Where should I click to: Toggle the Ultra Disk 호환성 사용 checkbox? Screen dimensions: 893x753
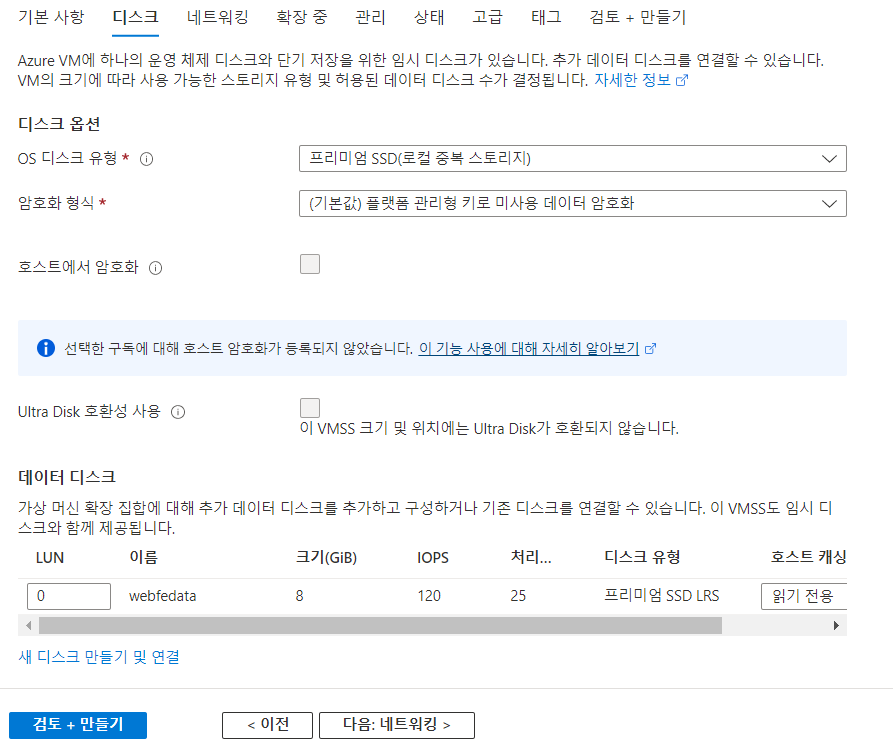310,408
